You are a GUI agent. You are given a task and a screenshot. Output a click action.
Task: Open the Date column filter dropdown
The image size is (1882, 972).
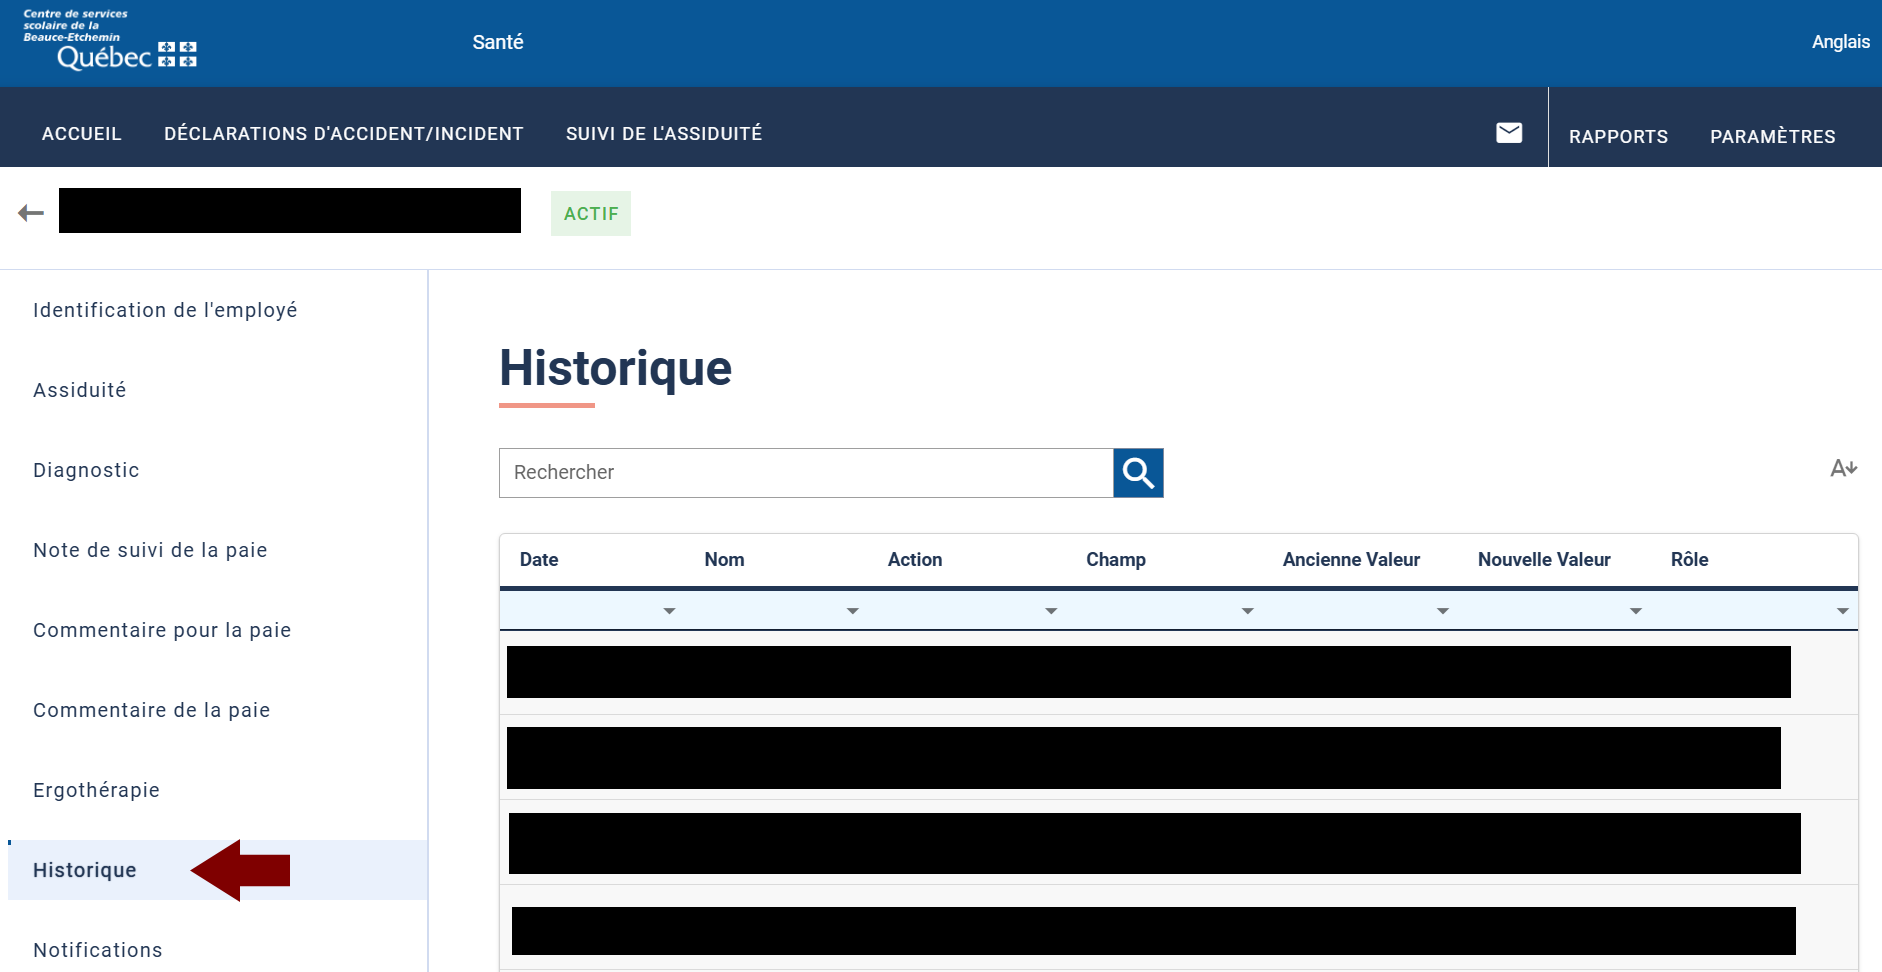point(669,610)
